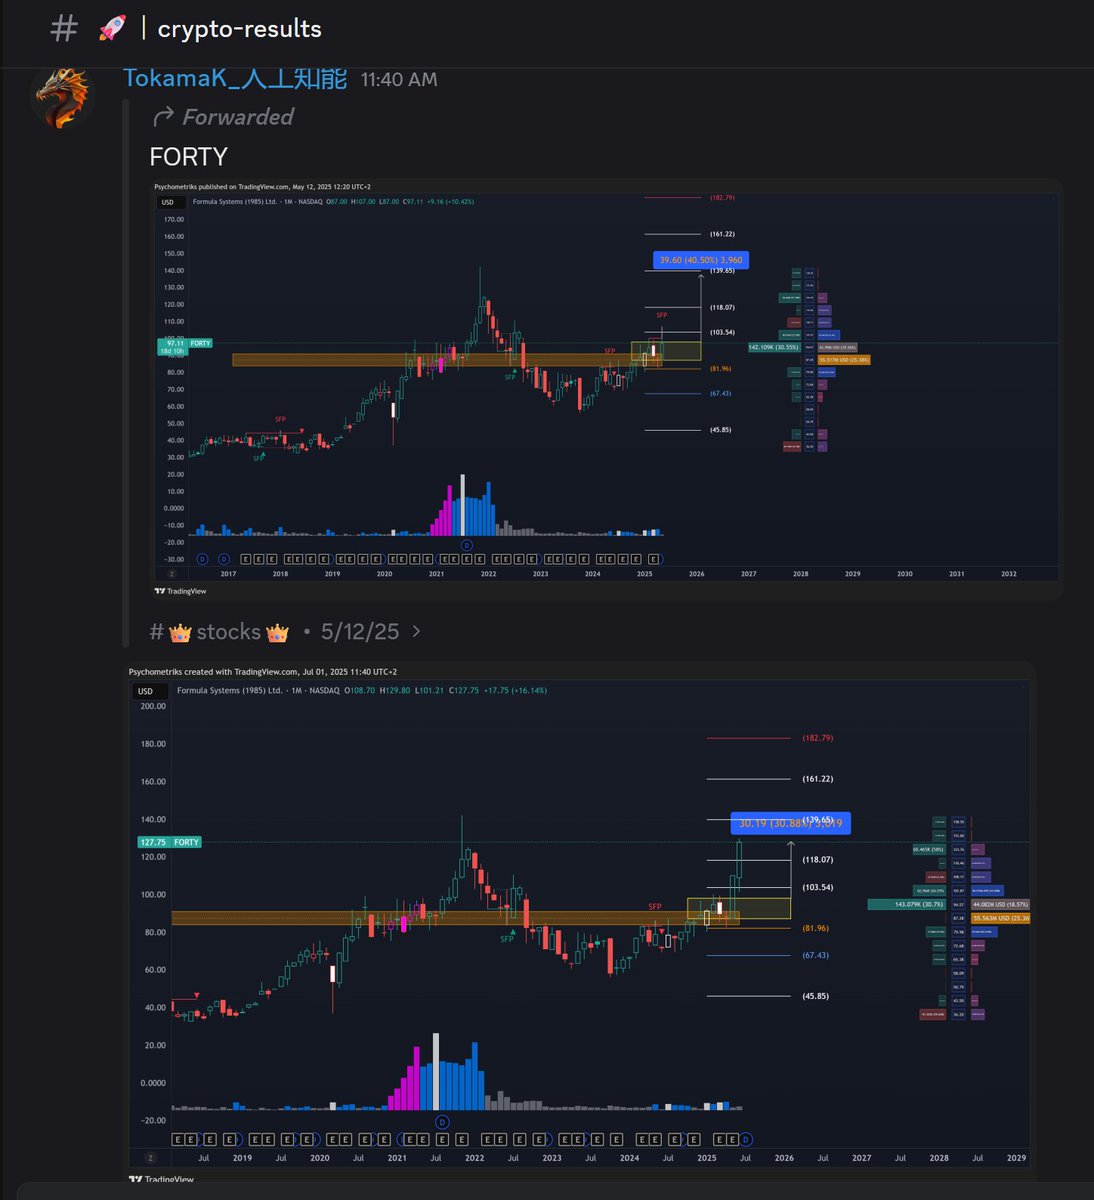Click the (161.22) level in the May 12 chart
This screenshot has height=1200, width=1094.
(x=723, y=234)
